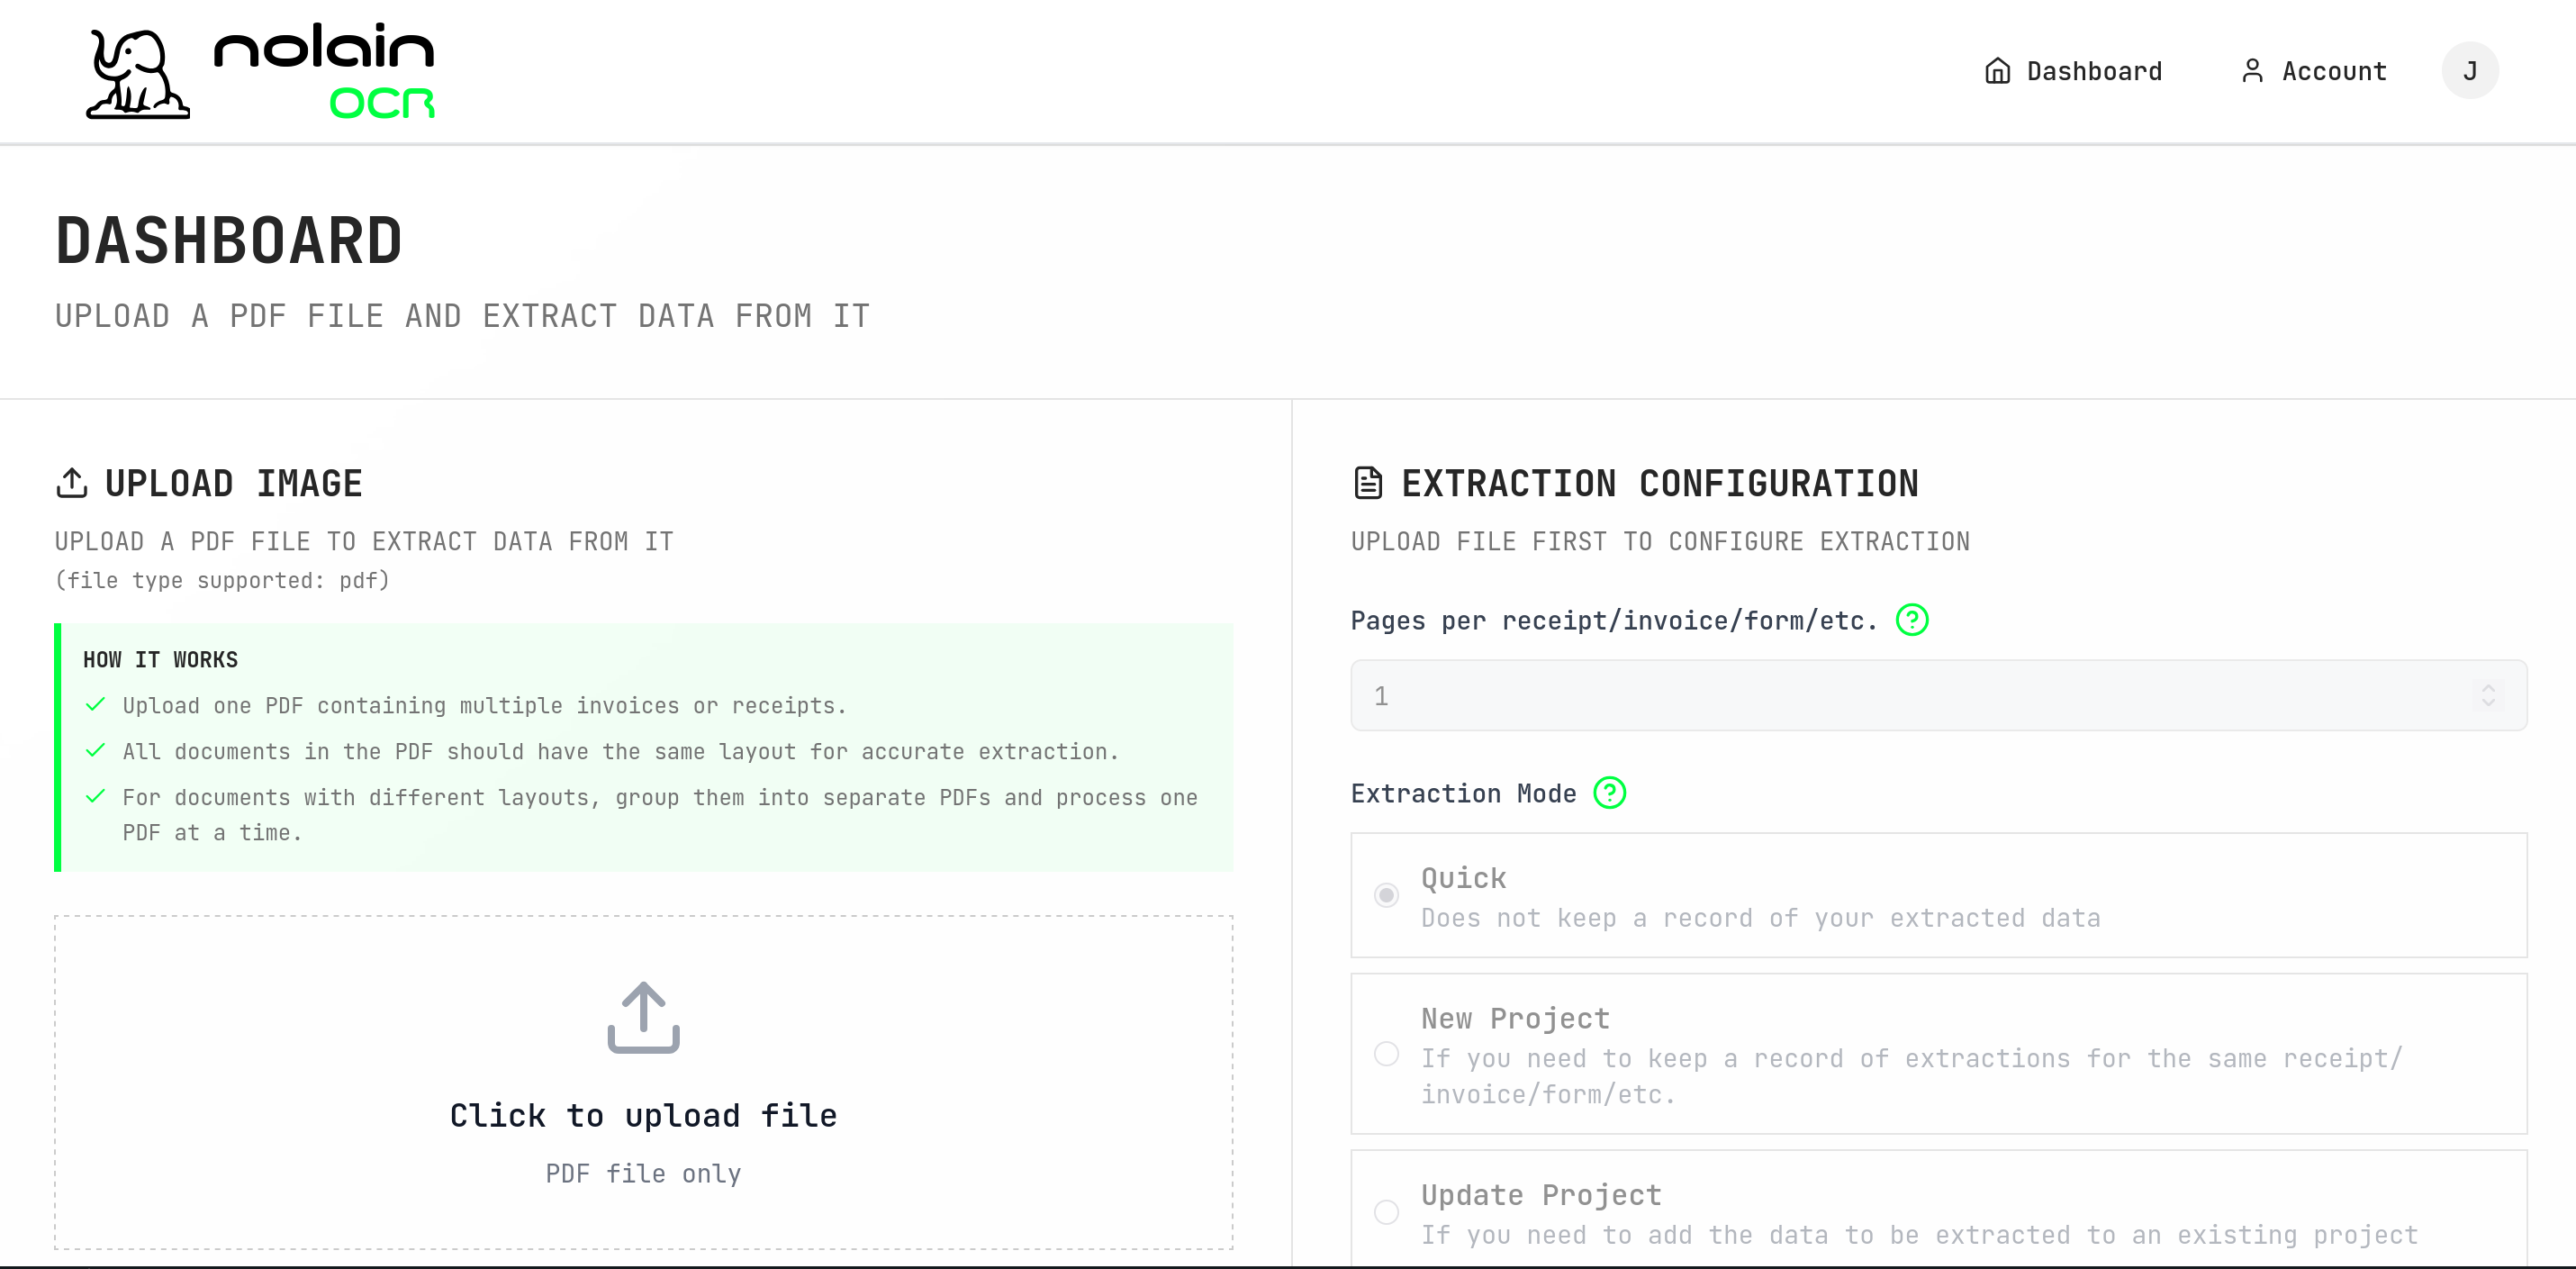The width and height of the screenshot is (2576, 1269).
Task: Click the person icon next to Account
Action: 2252,70
